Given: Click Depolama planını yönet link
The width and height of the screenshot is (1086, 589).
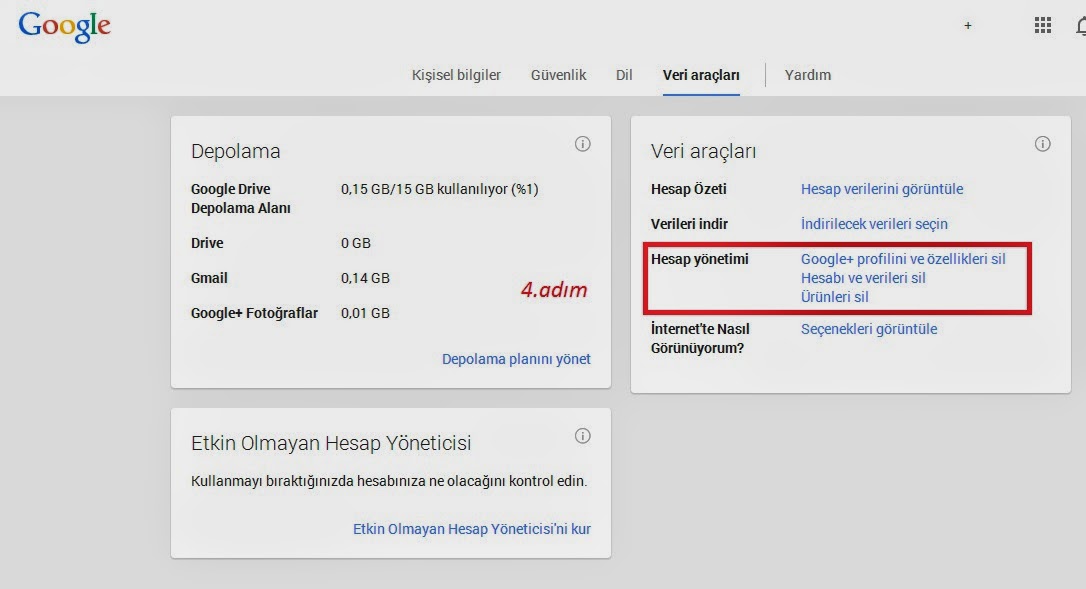Looking at the screenshot, I should 516,359.
